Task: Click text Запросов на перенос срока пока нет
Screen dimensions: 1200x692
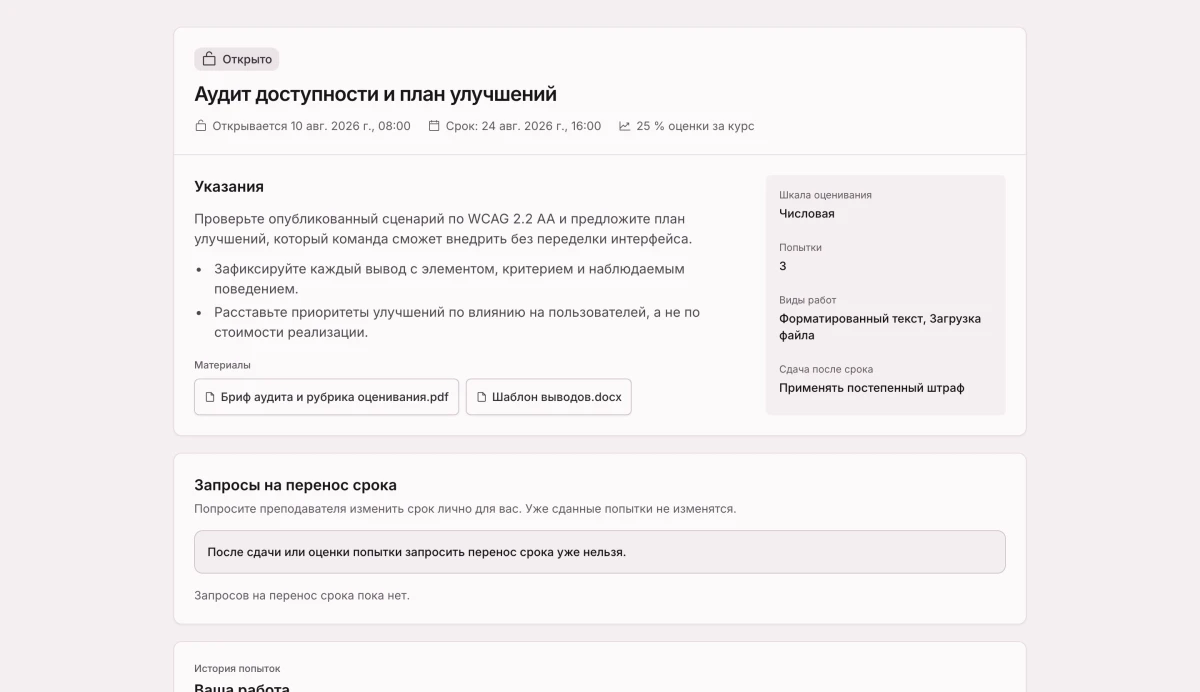Action: [x=302, y=596]
